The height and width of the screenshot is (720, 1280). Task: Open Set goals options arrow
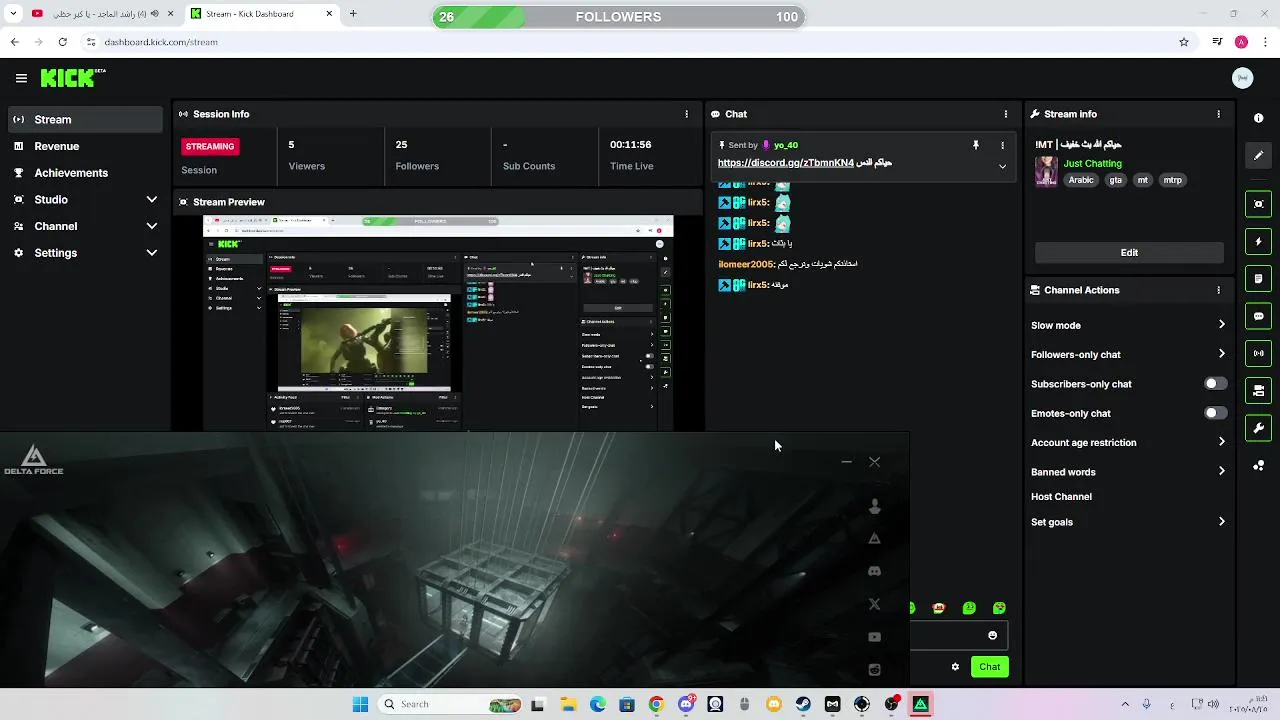(x=1221, y=522)
